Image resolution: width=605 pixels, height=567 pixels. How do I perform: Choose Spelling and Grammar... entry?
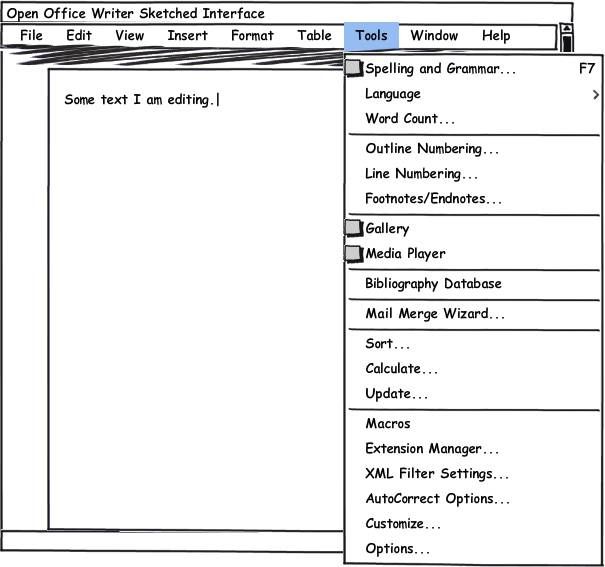click(473, 69)
